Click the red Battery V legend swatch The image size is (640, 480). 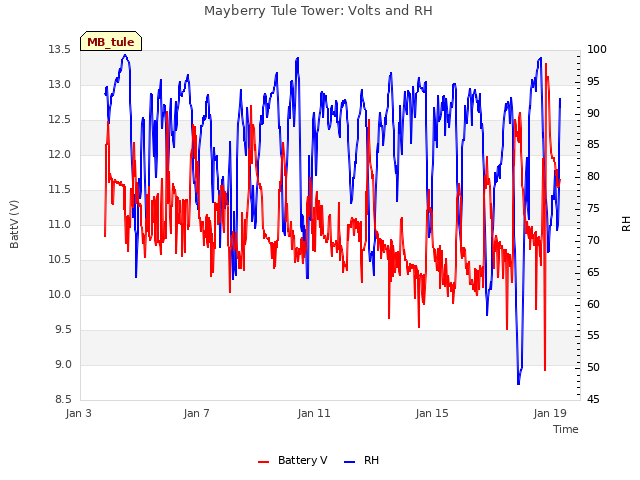click(264, 462)
